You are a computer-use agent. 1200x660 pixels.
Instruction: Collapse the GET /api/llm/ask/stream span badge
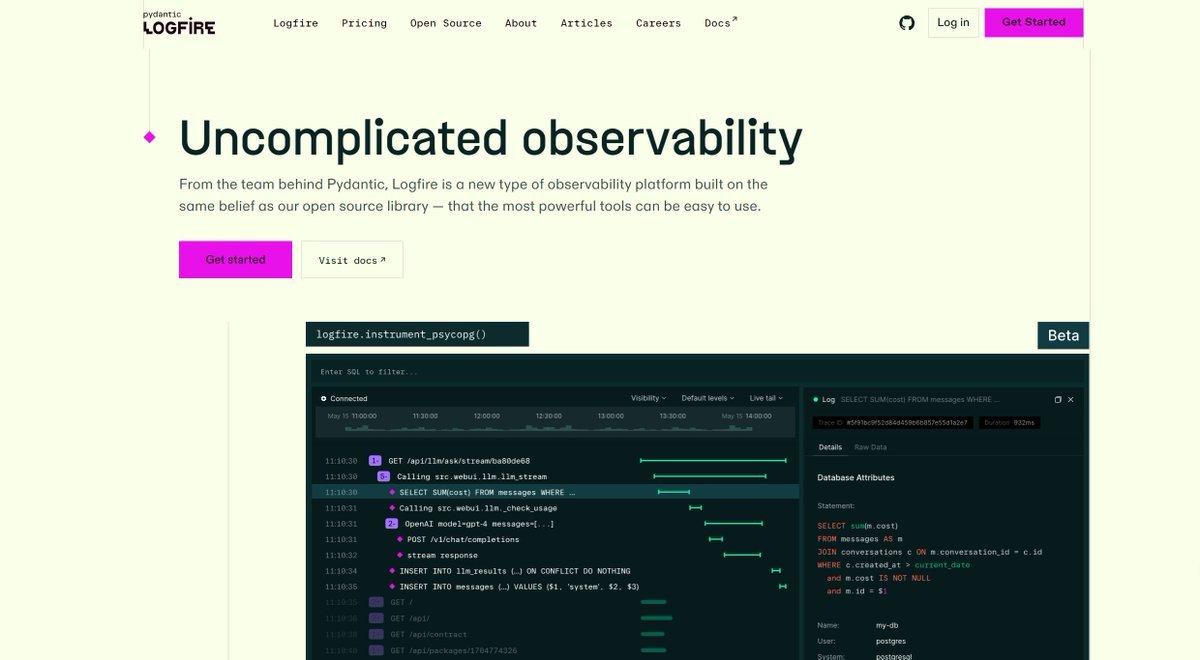(x=375, y=461)
